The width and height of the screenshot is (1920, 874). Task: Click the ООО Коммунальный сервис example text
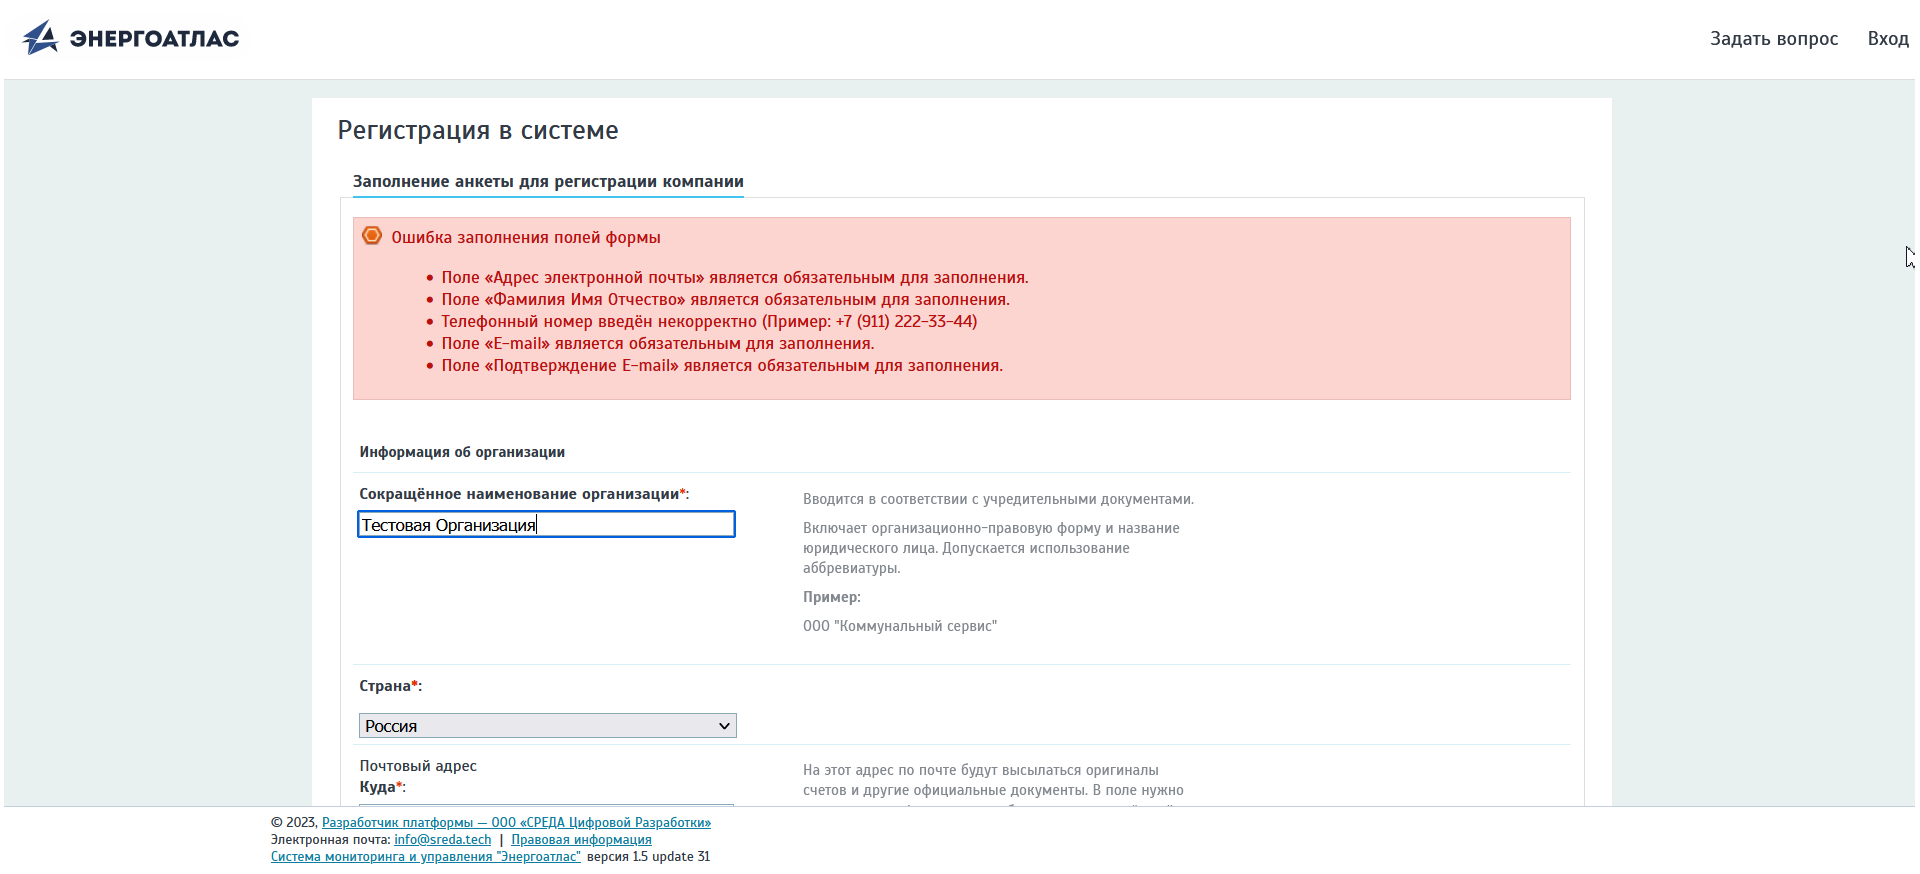(899, 626)
